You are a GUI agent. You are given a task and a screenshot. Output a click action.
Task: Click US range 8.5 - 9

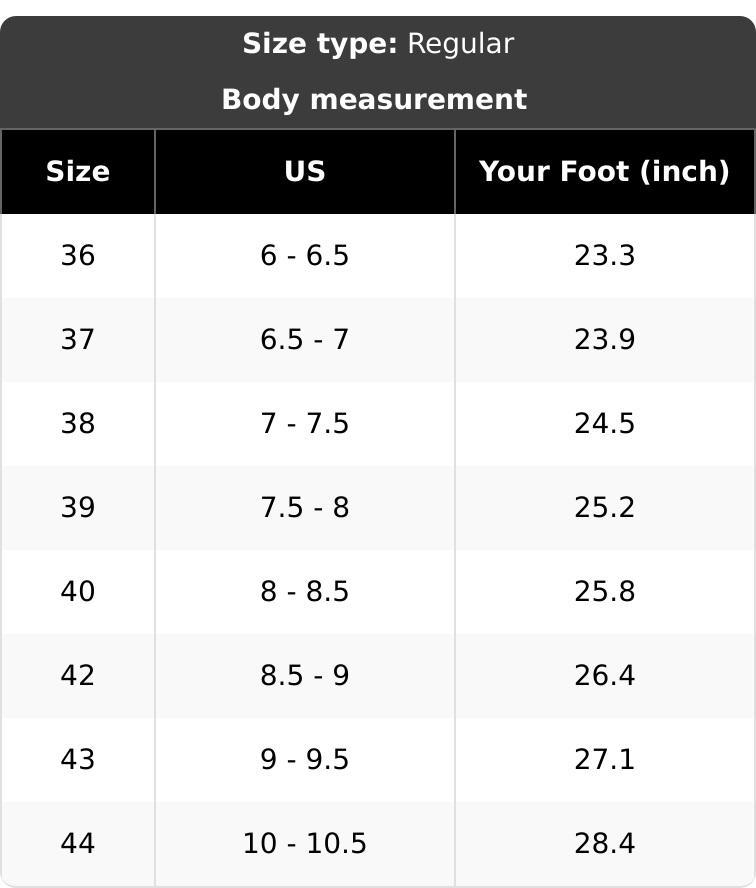coord(305,675)
